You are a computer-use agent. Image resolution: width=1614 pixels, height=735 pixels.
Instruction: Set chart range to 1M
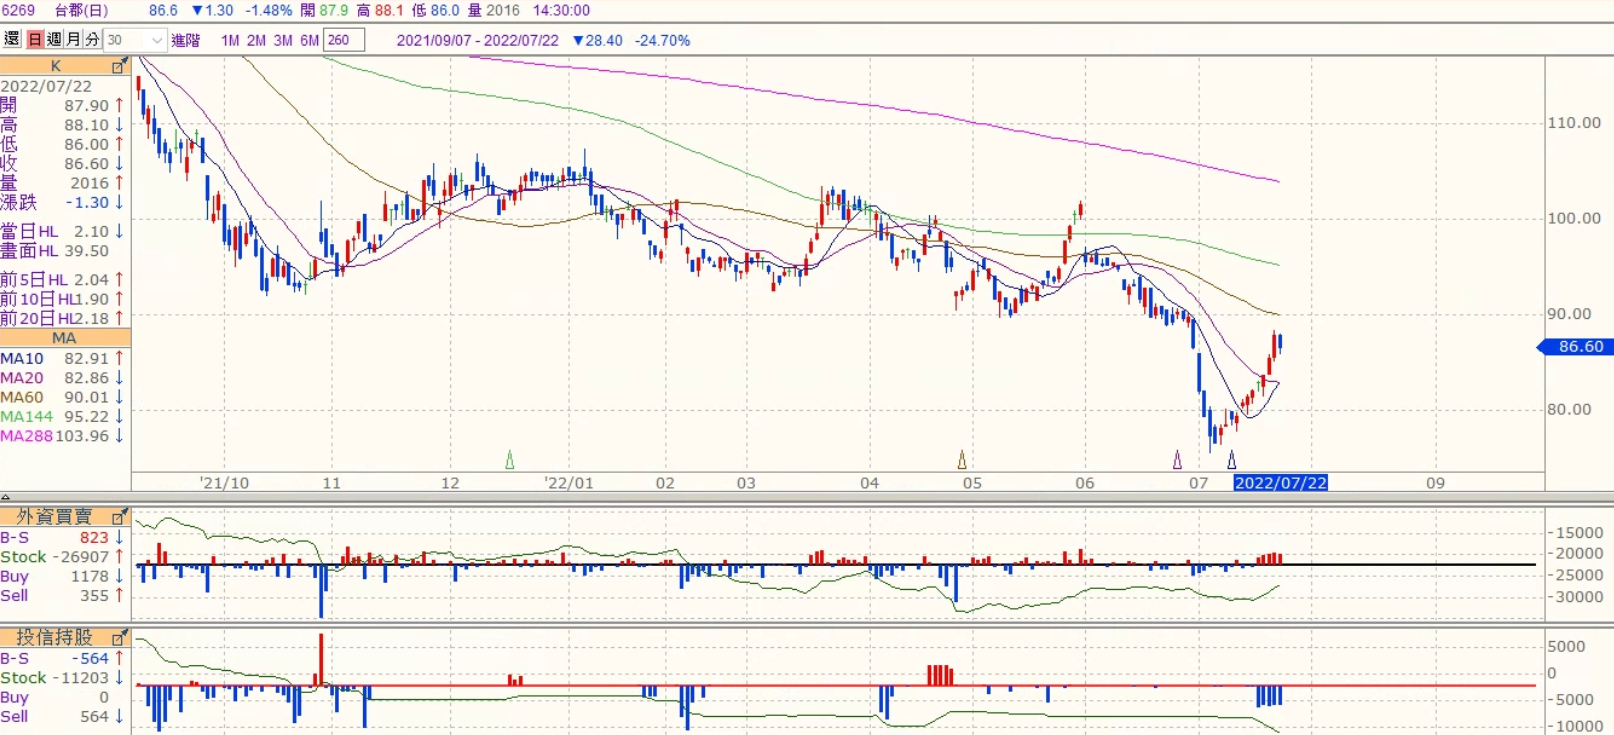tap(230, 41)
